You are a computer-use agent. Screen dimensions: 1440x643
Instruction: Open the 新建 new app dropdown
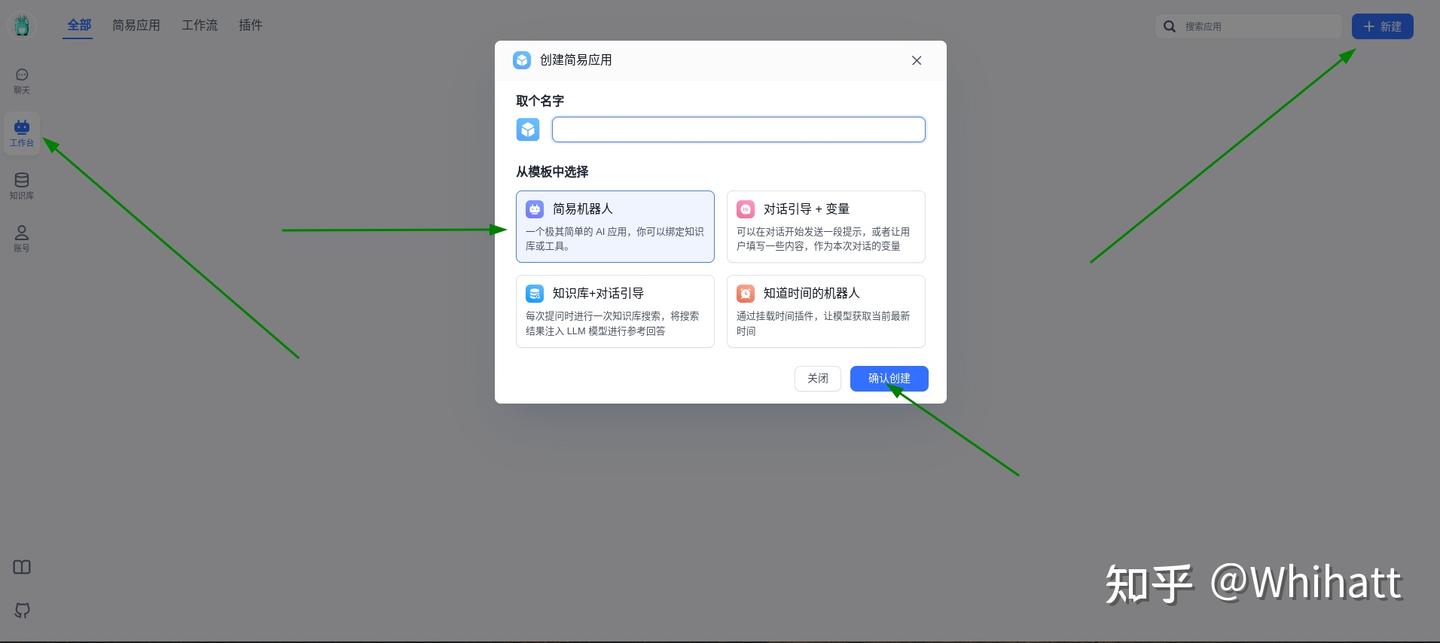pyautogui.click(x=1382, y=26)
